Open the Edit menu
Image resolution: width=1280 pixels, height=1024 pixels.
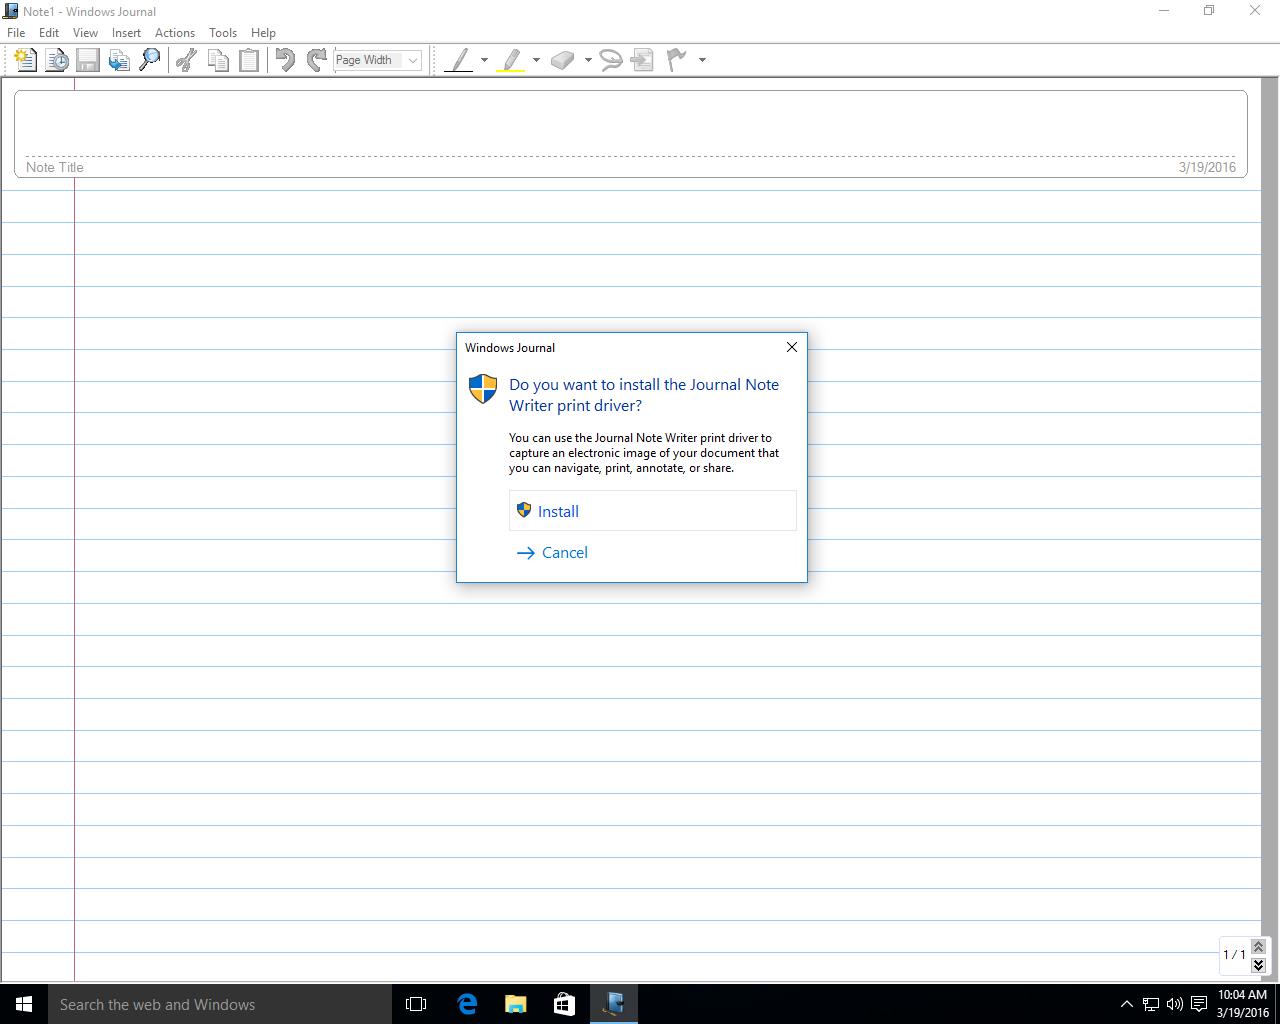tap(49, 33)
